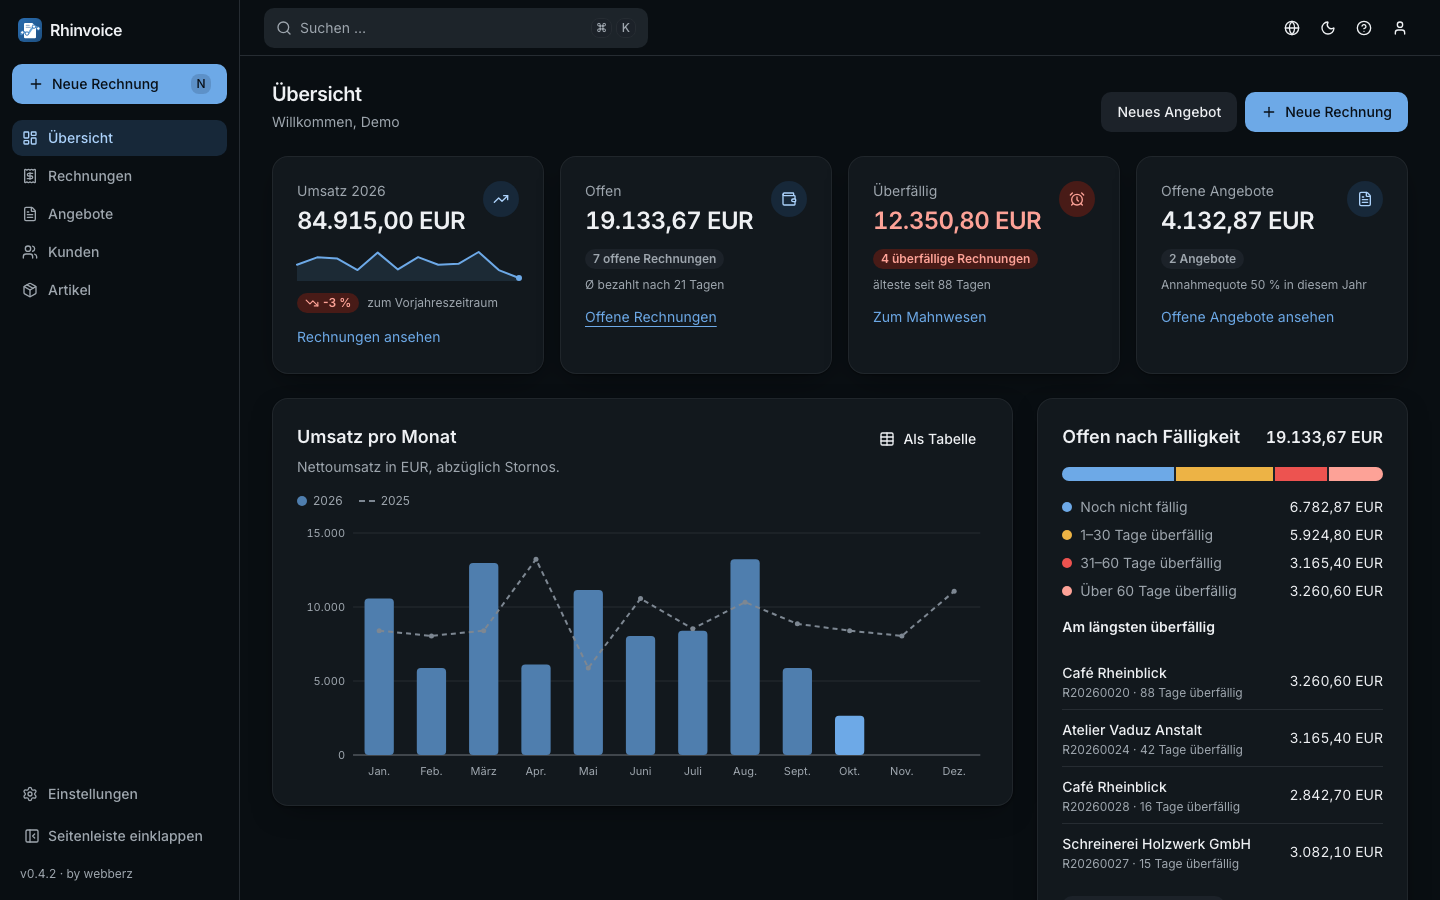Click the blue segment of the Fälligkeit bar
1440x900 pixels.
pyautogui.click(x=1118, y=474)
